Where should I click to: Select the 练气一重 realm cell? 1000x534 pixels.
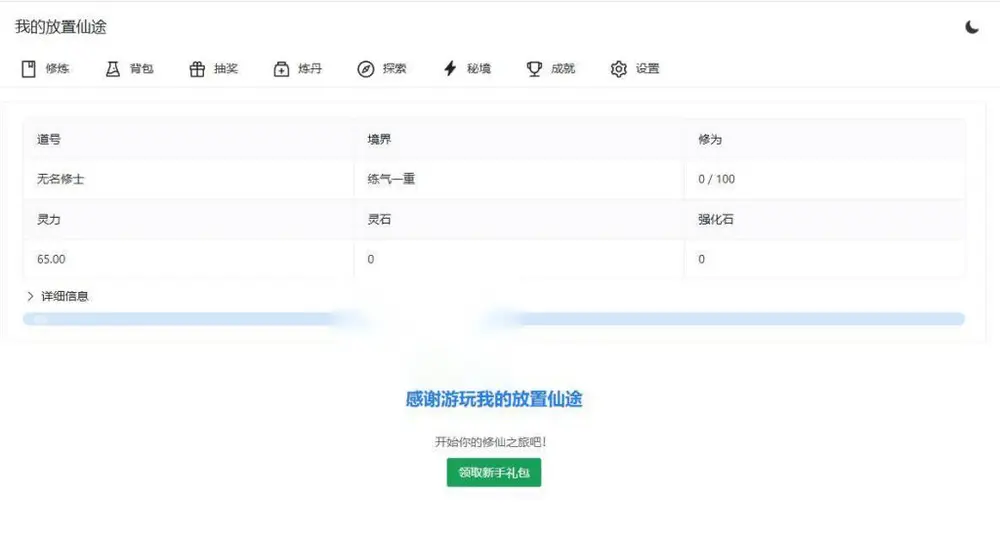(x=519, y=179)
